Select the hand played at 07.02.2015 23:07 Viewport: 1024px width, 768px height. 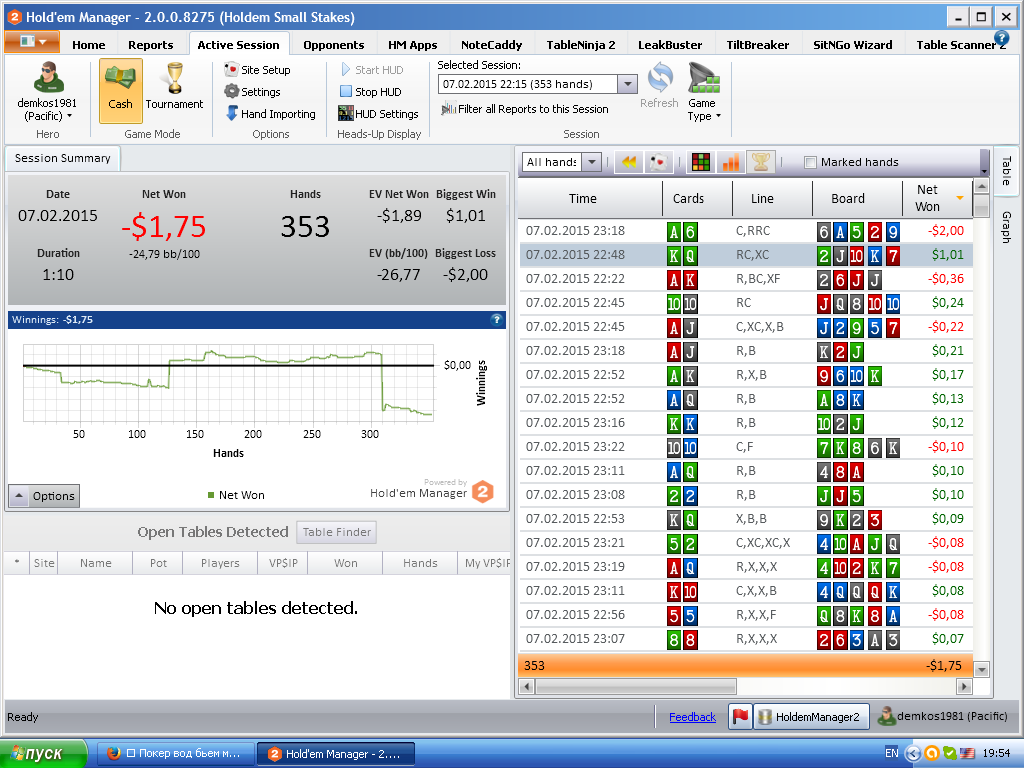coord(746,639)
